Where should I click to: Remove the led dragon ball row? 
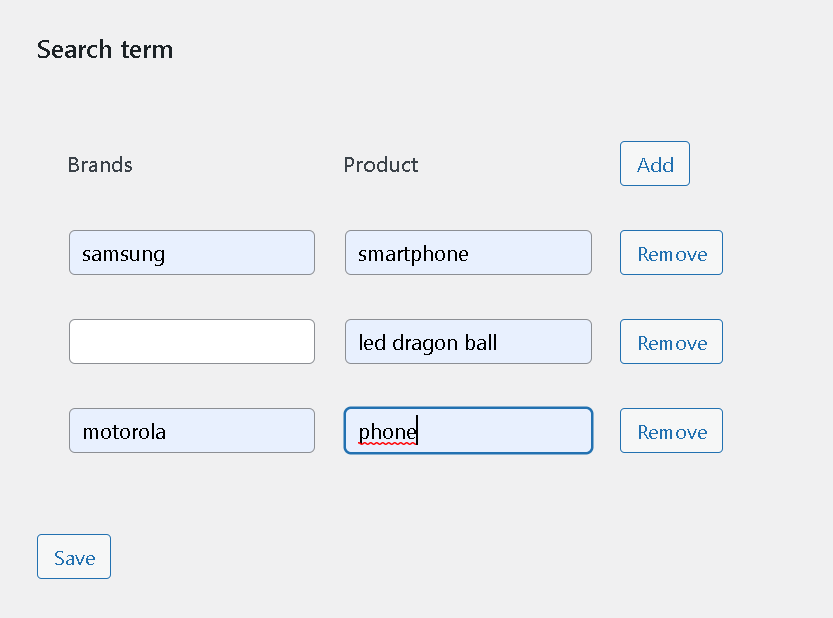coord(671,342)
